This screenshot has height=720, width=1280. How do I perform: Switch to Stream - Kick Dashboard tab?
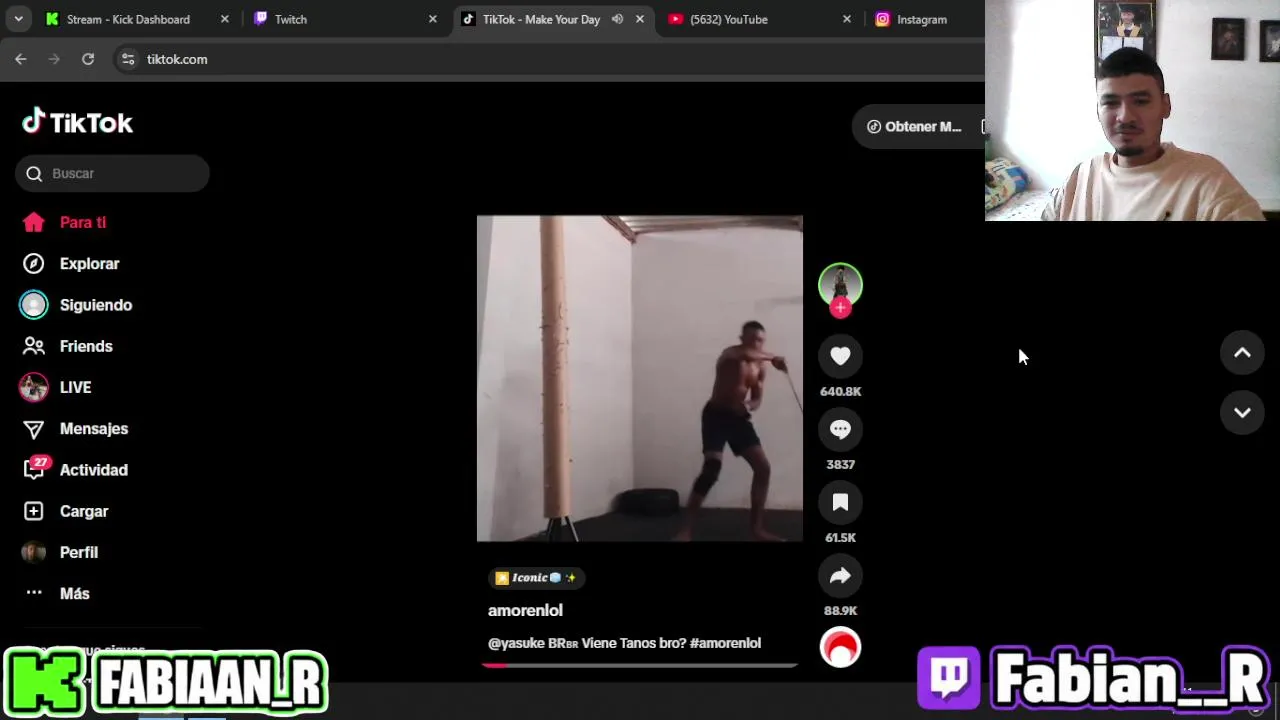[x=128, y=19]
